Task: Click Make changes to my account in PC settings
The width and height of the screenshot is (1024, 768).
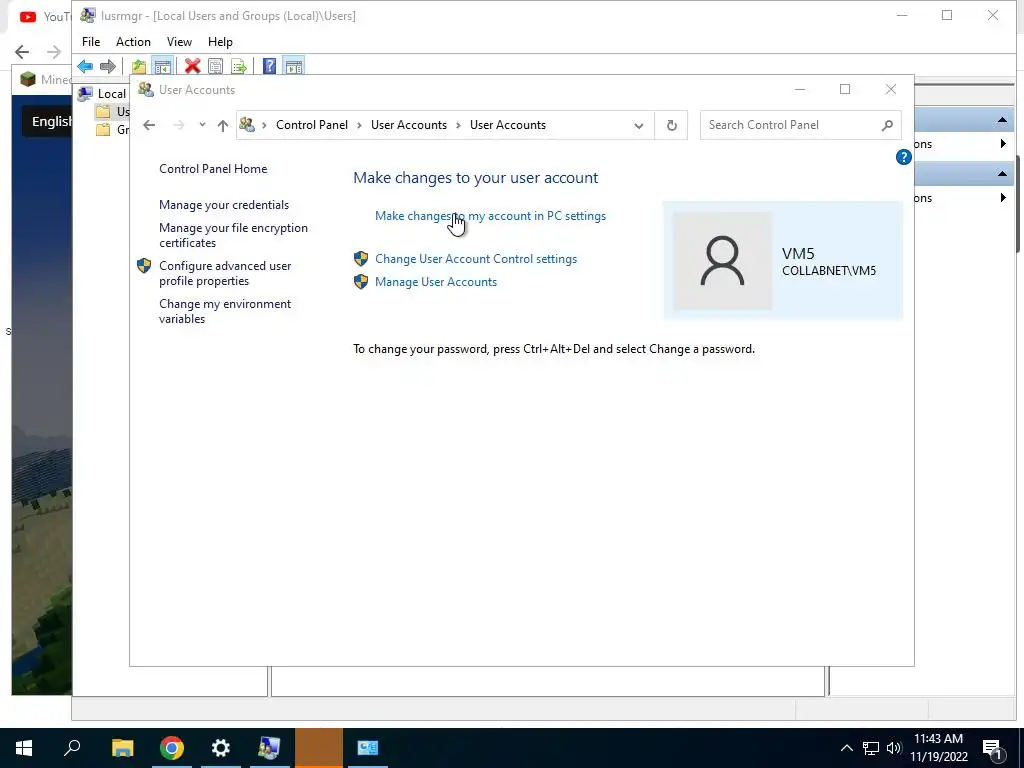Action: pos(490,216)
